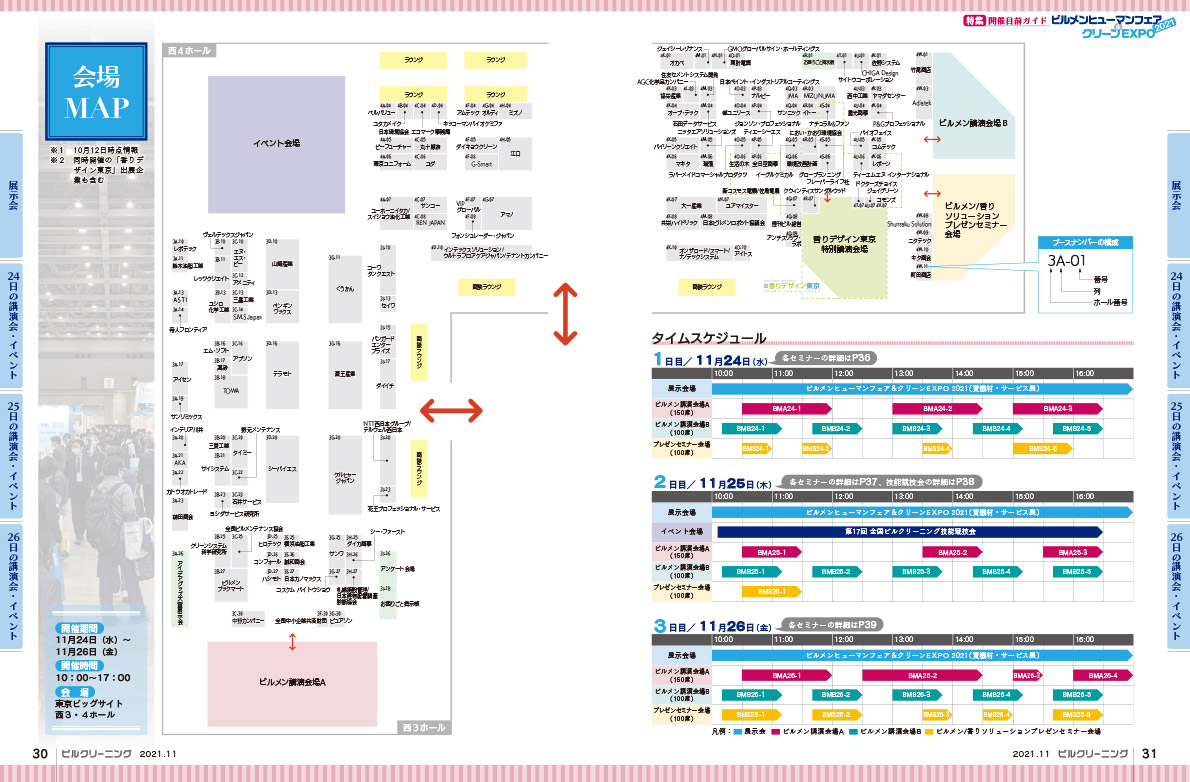The width and height of the screenshot is (1190, 782).
Task: Select the BMA26-1 session block
Action: point(786,675)
